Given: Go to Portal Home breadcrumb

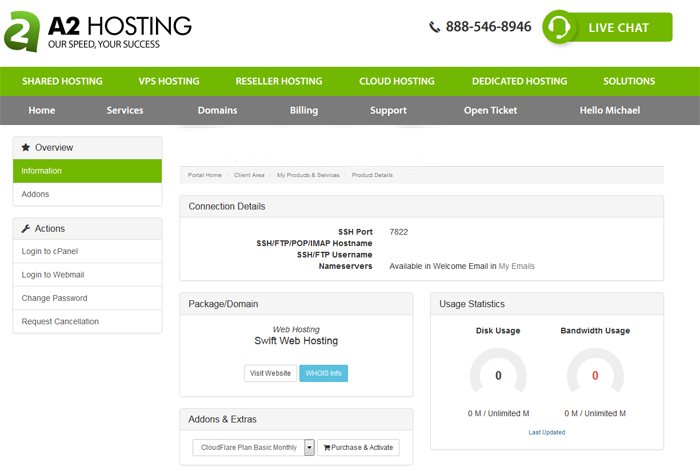Looking at the screenshot, I should coord(204,175).
